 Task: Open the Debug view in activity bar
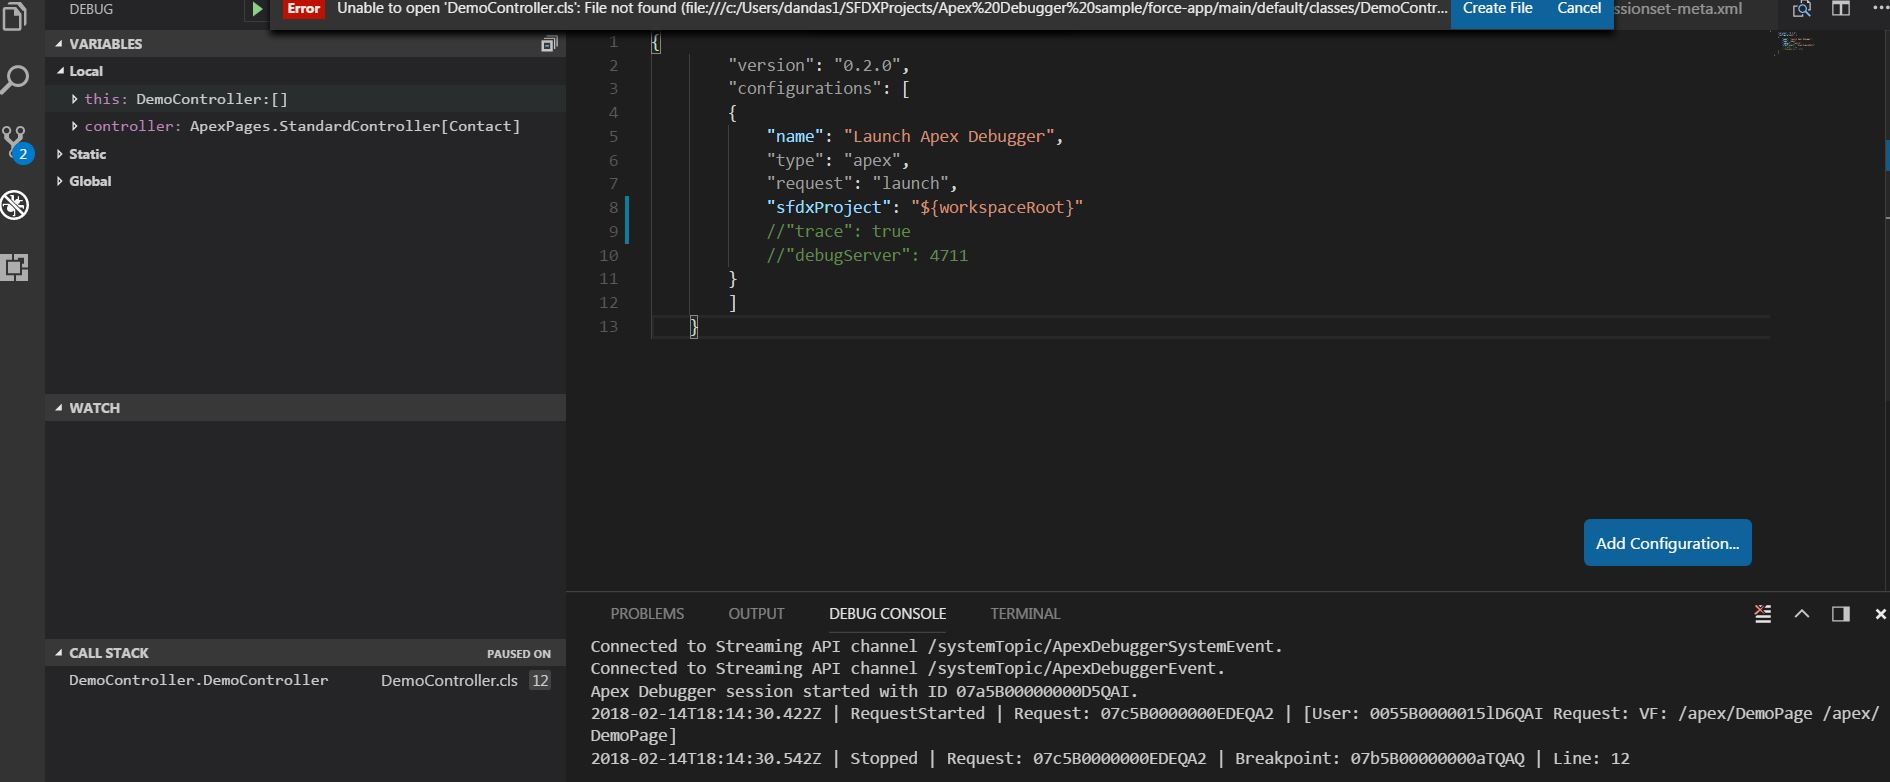point(15,205)
